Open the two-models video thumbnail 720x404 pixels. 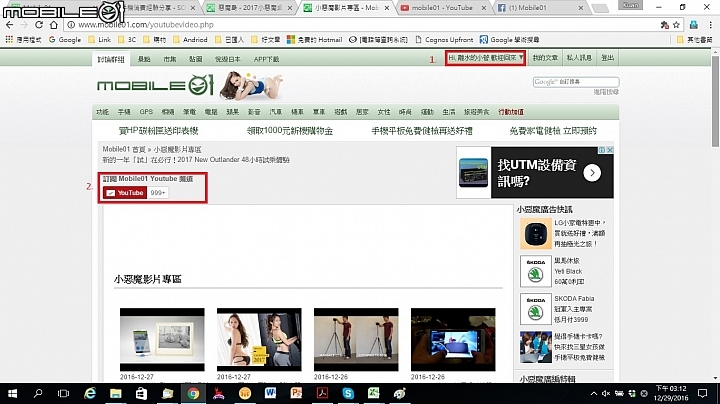[x=259, y=340]
